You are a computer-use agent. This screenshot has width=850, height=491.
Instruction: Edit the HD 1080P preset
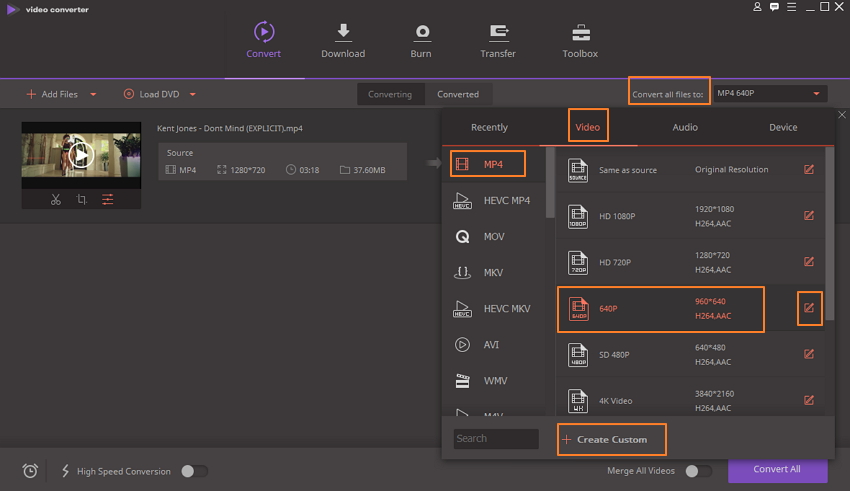[809, 216]
